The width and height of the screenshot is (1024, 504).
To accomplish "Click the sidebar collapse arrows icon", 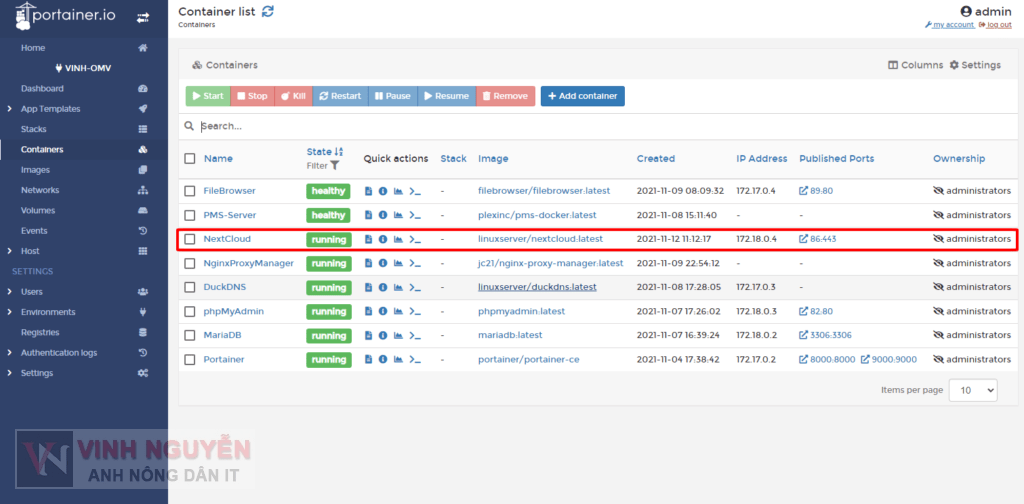I will coord(143,18).
